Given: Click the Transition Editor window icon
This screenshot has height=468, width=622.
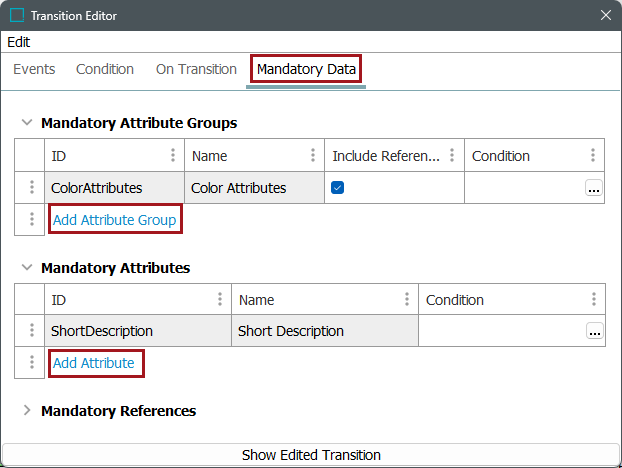Looking at the screenshot, I should [x=17, y=15].
